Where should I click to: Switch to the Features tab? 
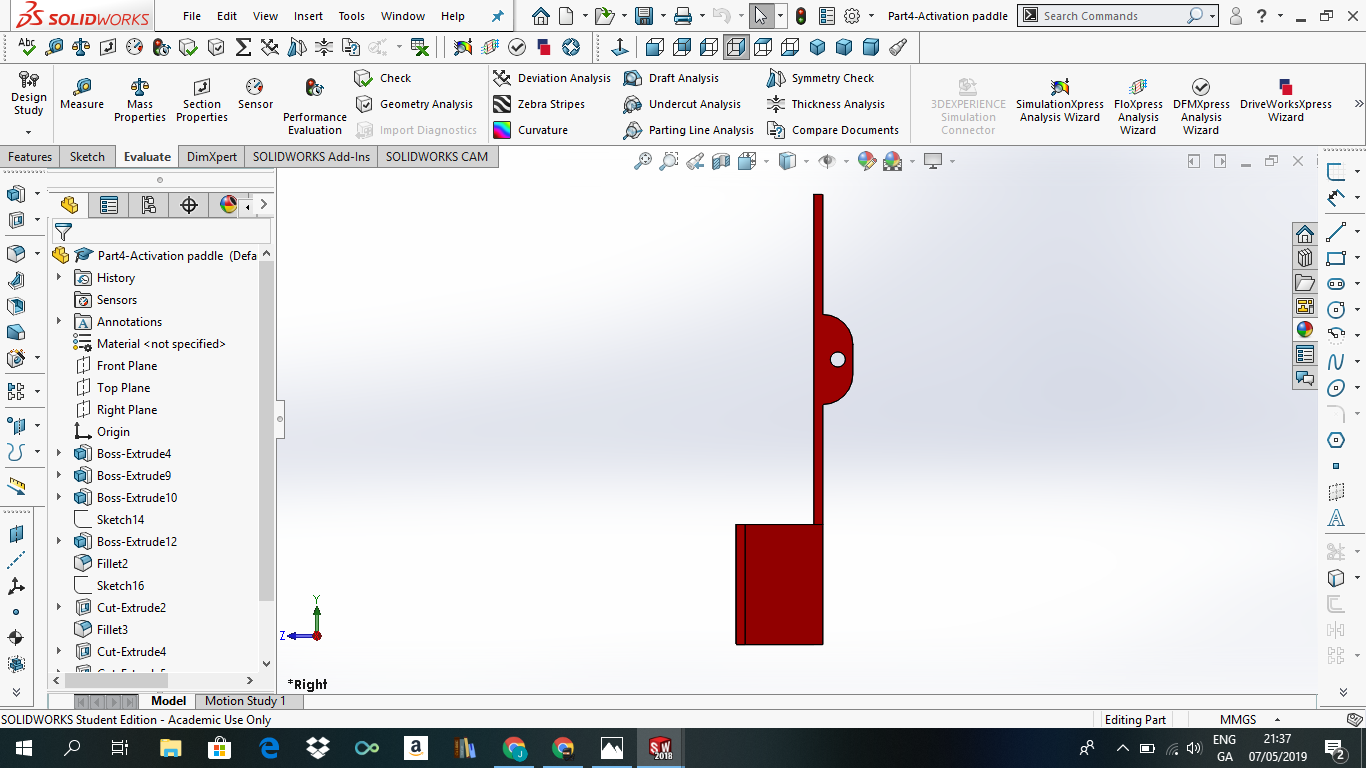(30, 156)
